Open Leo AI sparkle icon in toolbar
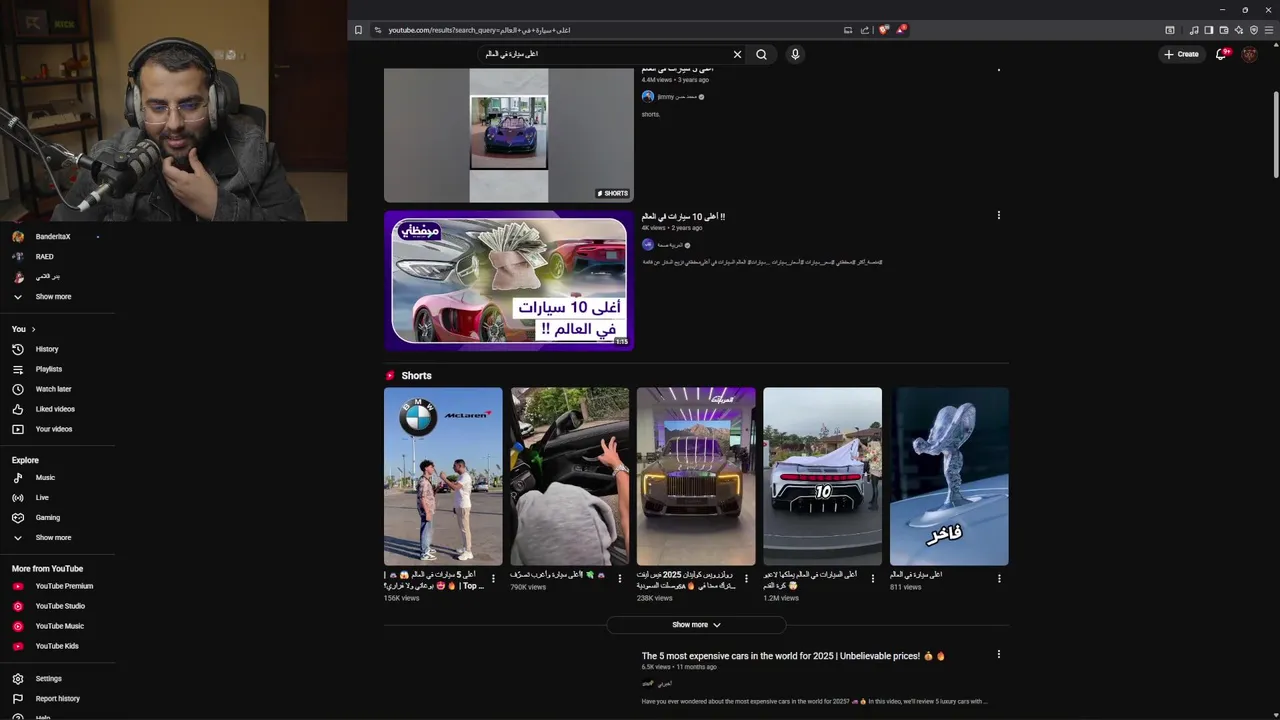 click(x=1239, y=30)
